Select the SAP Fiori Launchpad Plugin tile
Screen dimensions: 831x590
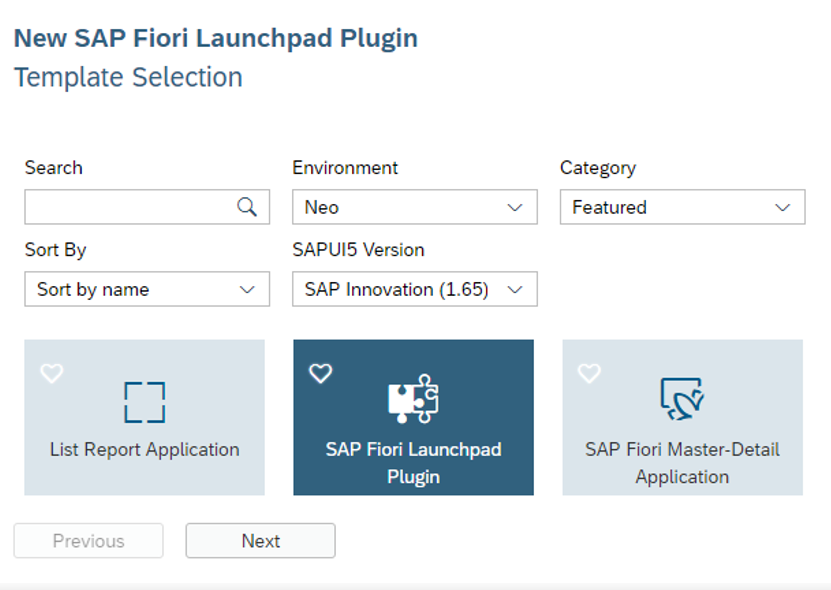click(x=413, y=418)
